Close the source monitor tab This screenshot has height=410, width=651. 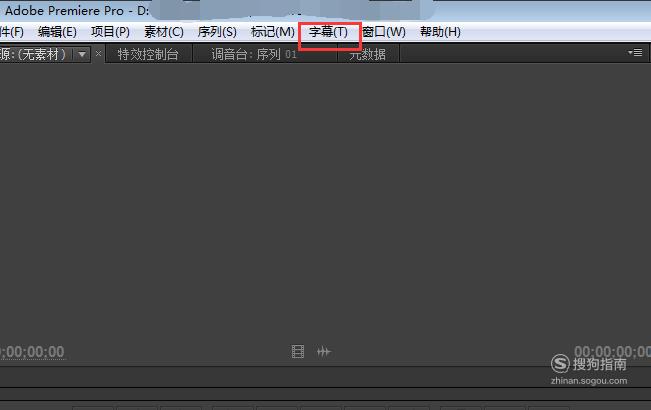(x=98, y=54)
